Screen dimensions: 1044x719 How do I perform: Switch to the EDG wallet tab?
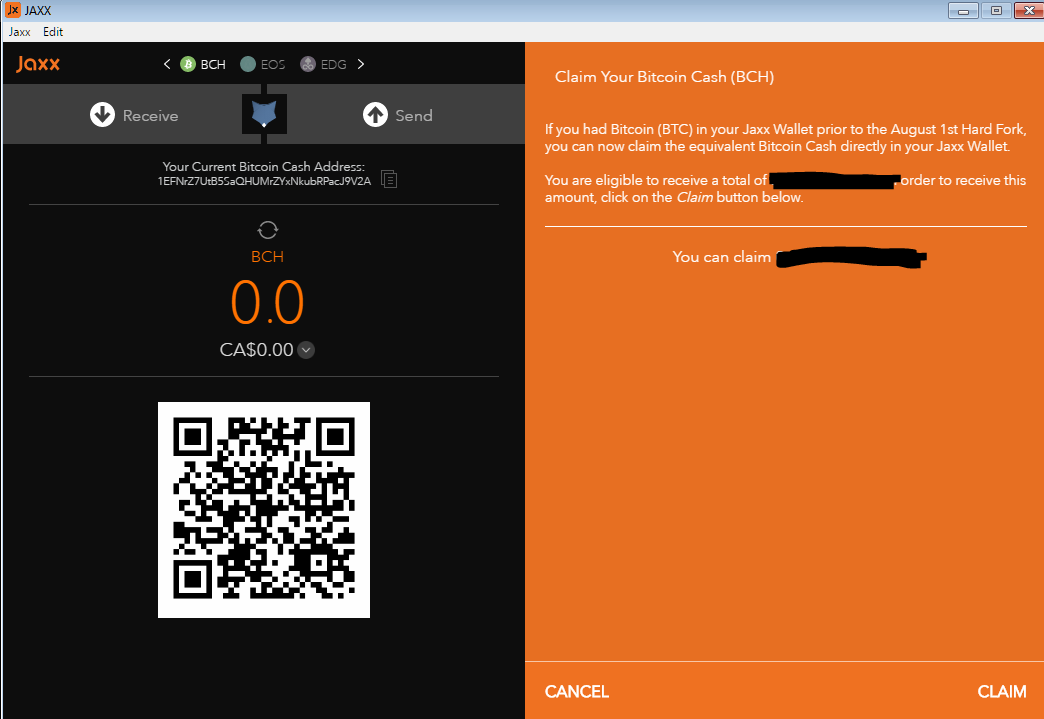[323, 64]
